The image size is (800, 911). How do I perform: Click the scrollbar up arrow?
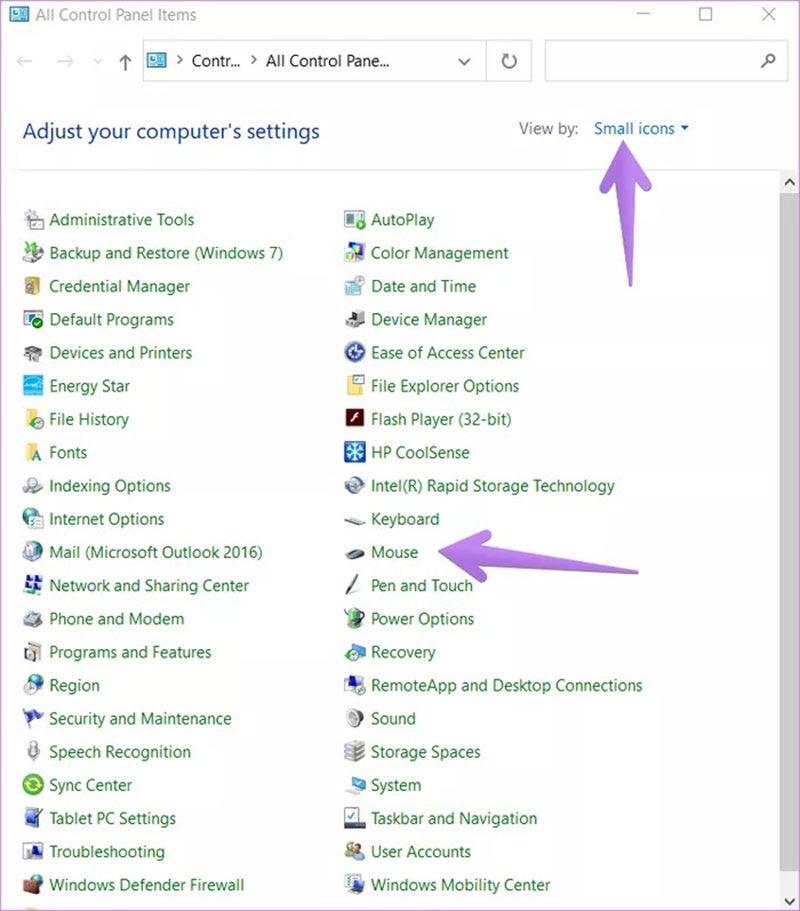click(x=789, y=182)
